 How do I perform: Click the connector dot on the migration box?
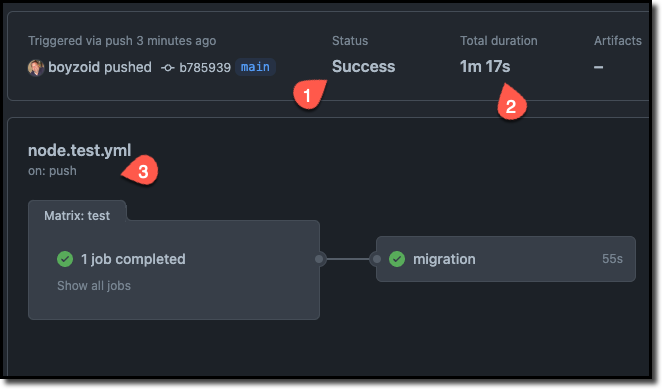[x=377, y=259]
